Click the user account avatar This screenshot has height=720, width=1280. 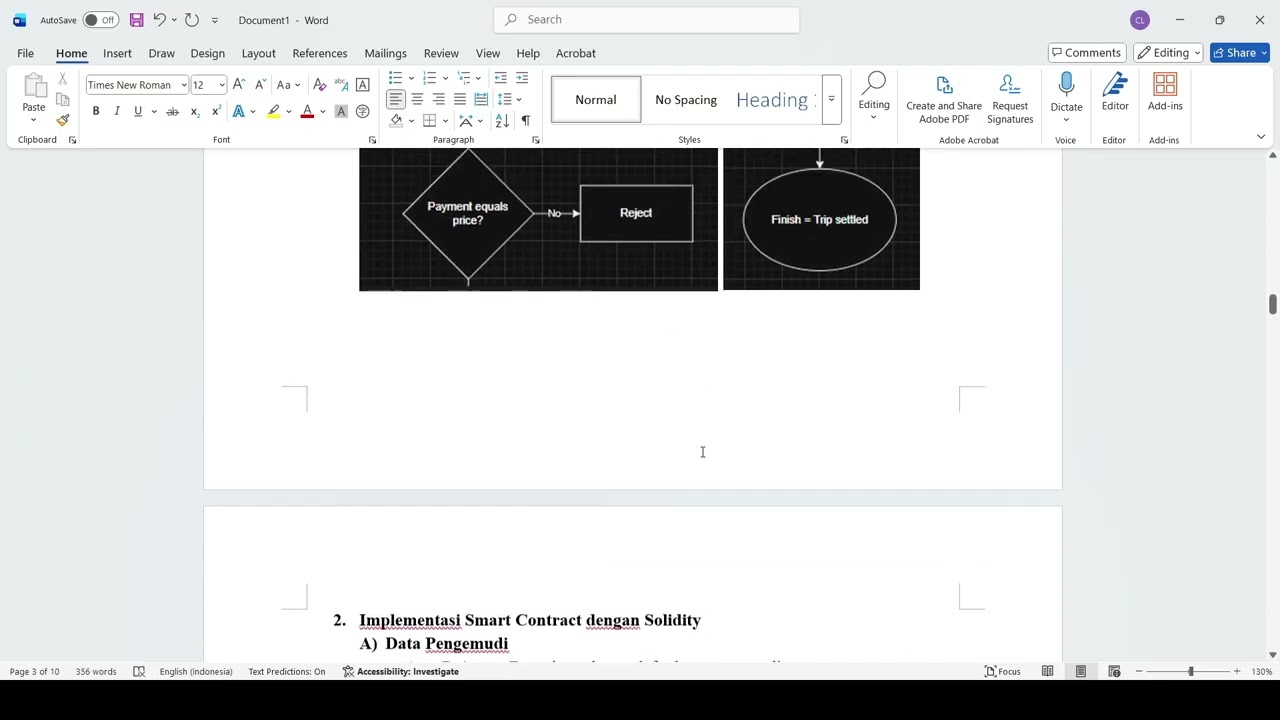[x=1140, y=20]
